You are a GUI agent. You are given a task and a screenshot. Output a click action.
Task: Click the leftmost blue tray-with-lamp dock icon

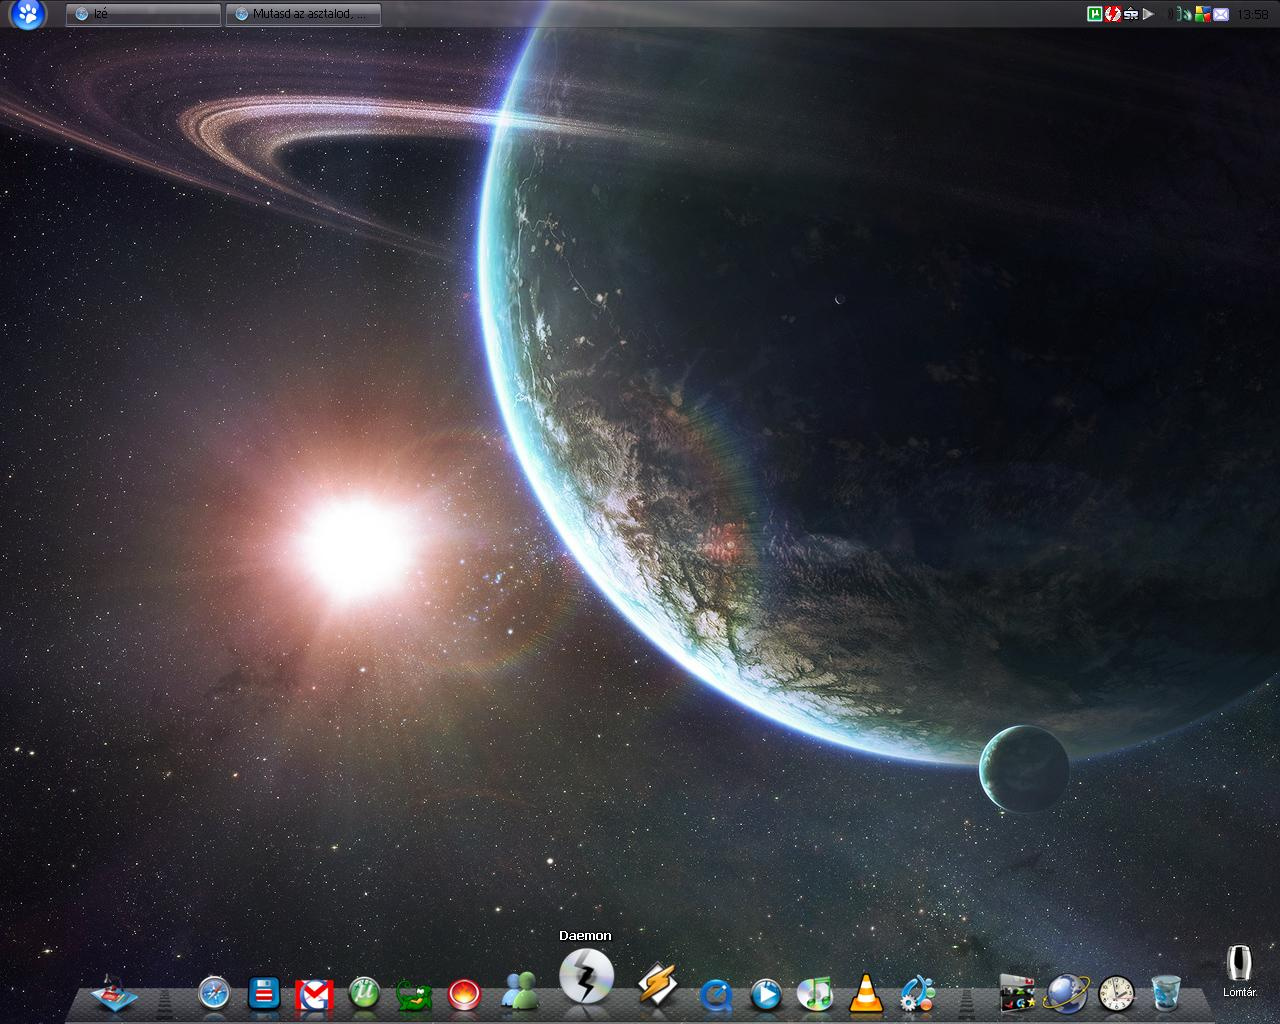[x=114, y=994]
